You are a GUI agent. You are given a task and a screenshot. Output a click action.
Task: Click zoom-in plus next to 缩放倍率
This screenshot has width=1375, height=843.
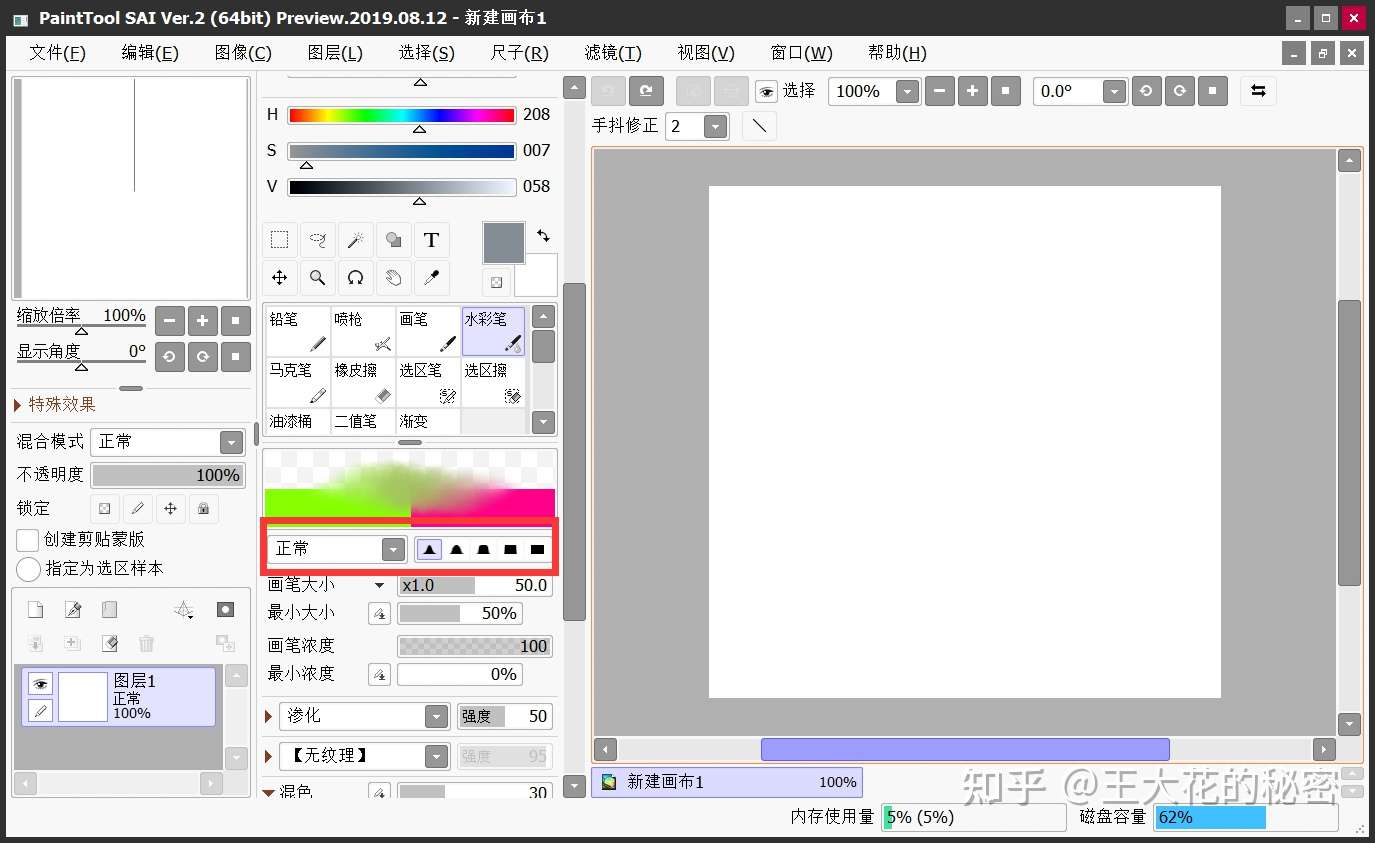coord(202,321)
